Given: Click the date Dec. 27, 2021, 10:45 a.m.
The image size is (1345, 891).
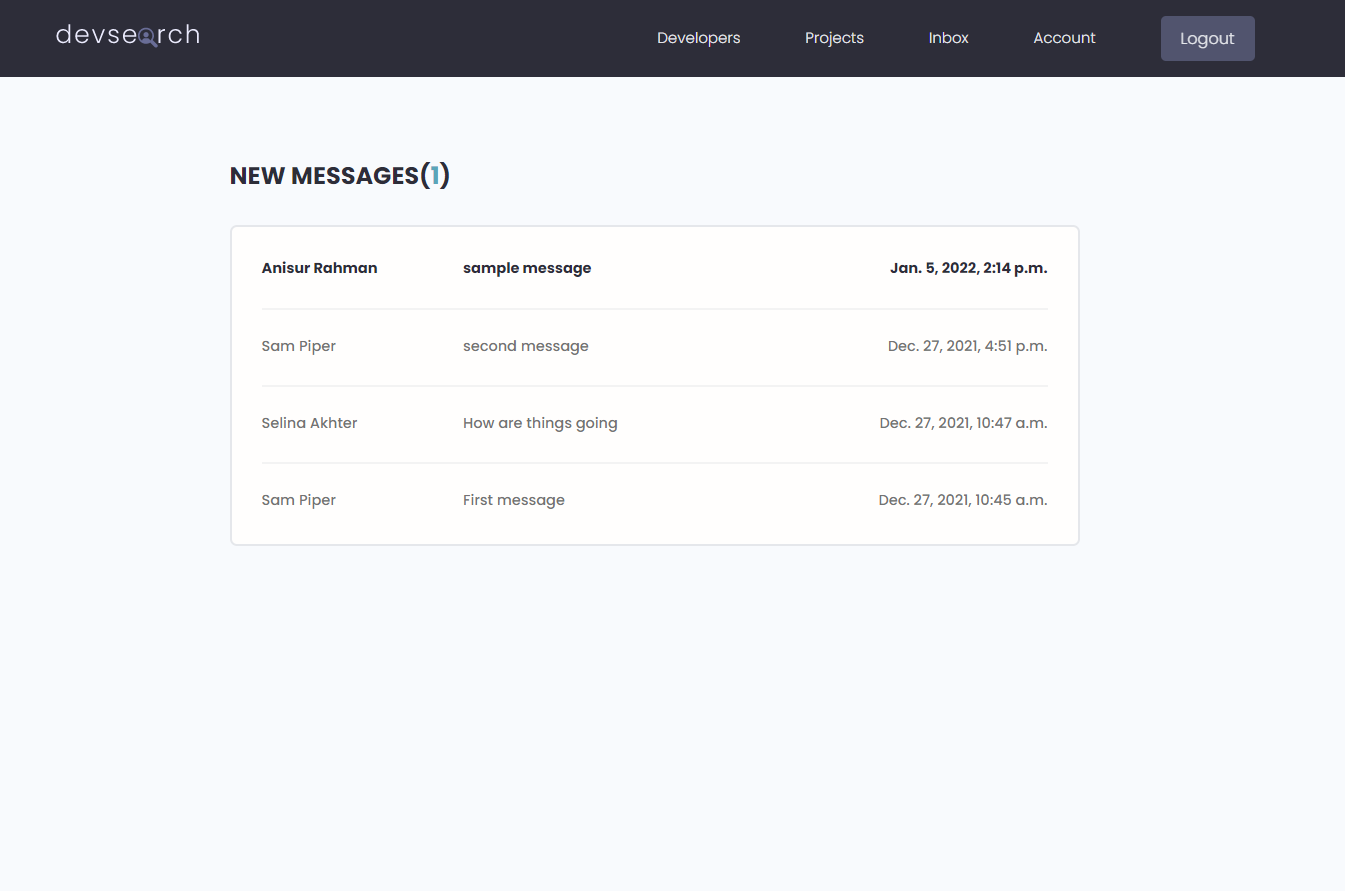Looking at the screenshot, I should [963, 500].
